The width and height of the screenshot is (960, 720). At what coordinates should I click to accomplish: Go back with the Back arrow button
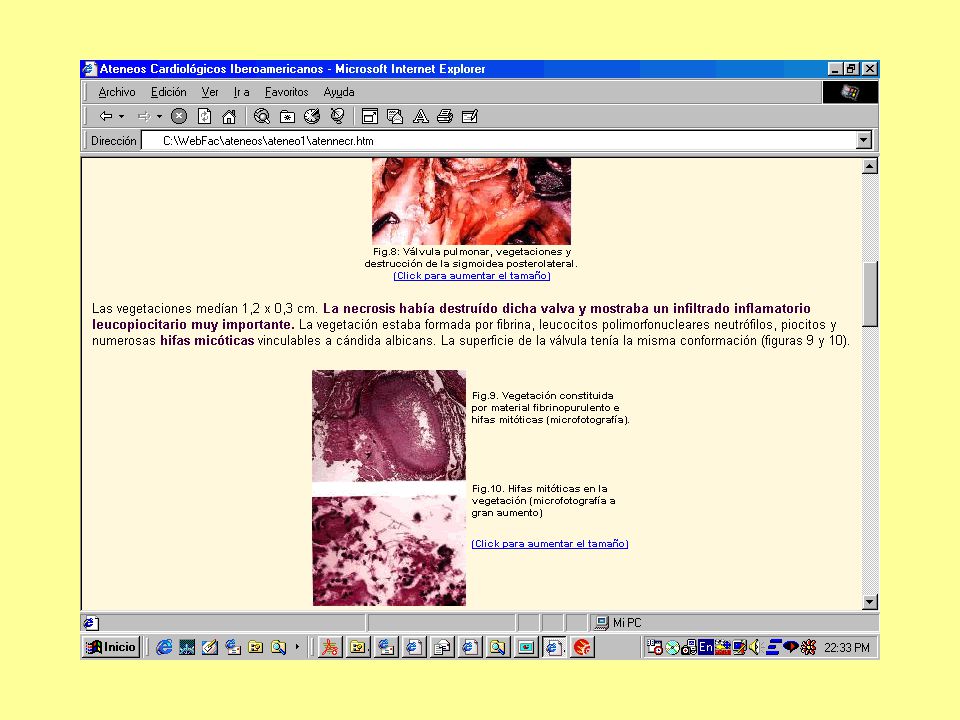106,116
